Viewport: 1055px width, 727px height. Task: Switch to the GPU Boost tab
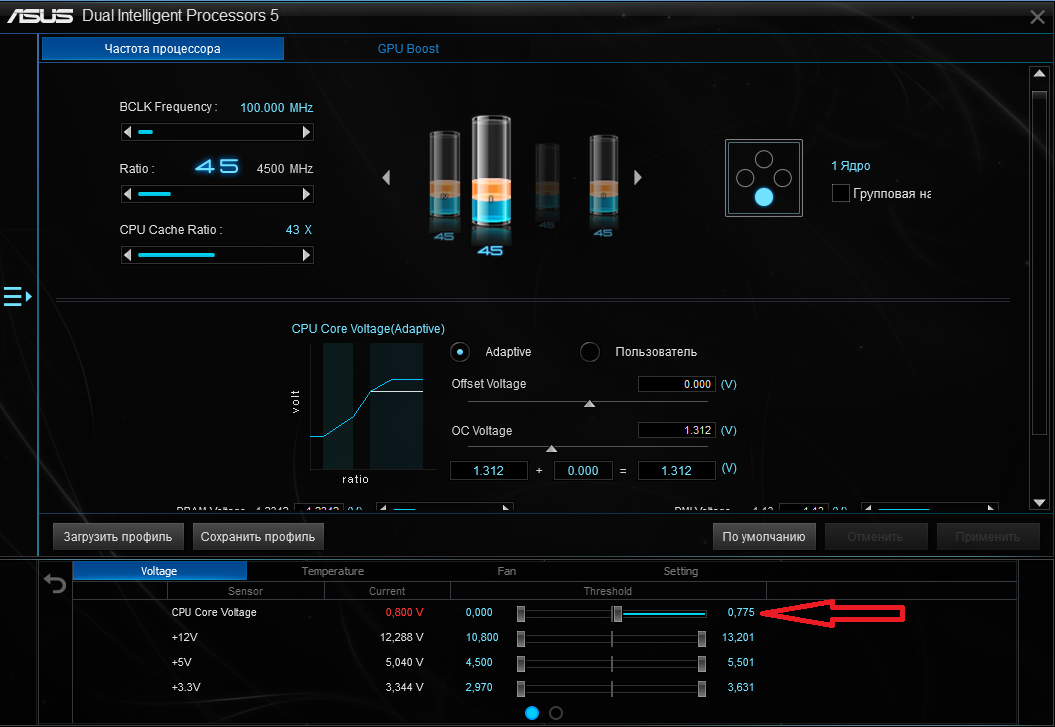tap(408, 48)
